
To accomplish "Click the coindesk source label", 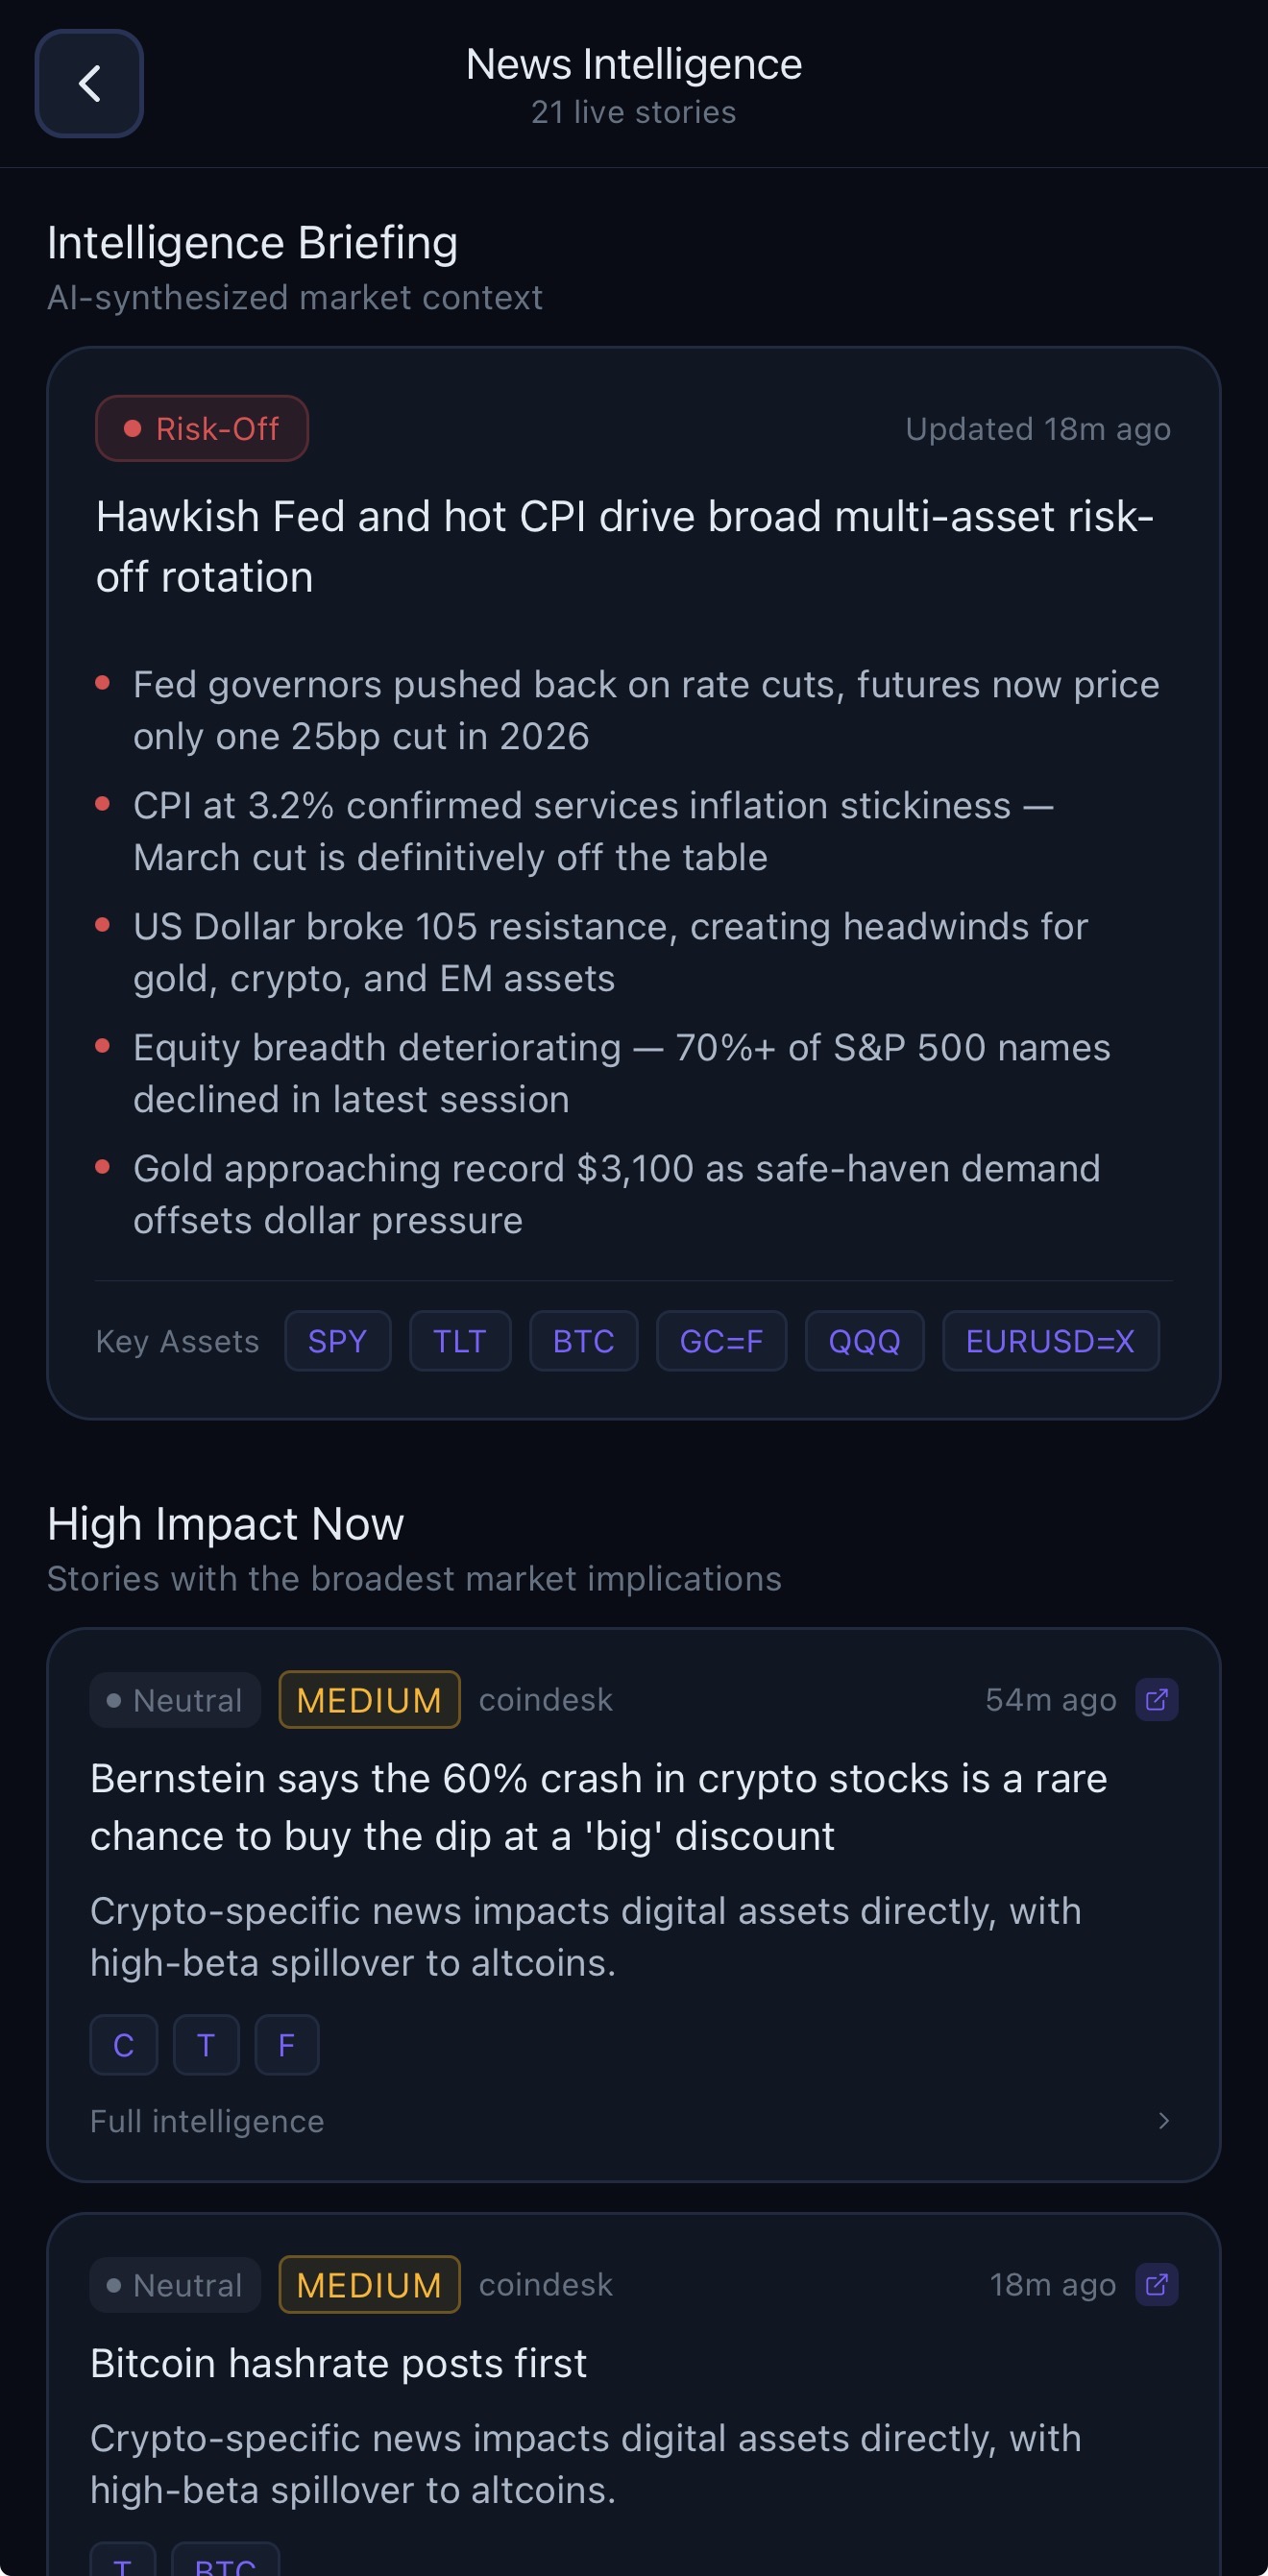I will 544,1699.
